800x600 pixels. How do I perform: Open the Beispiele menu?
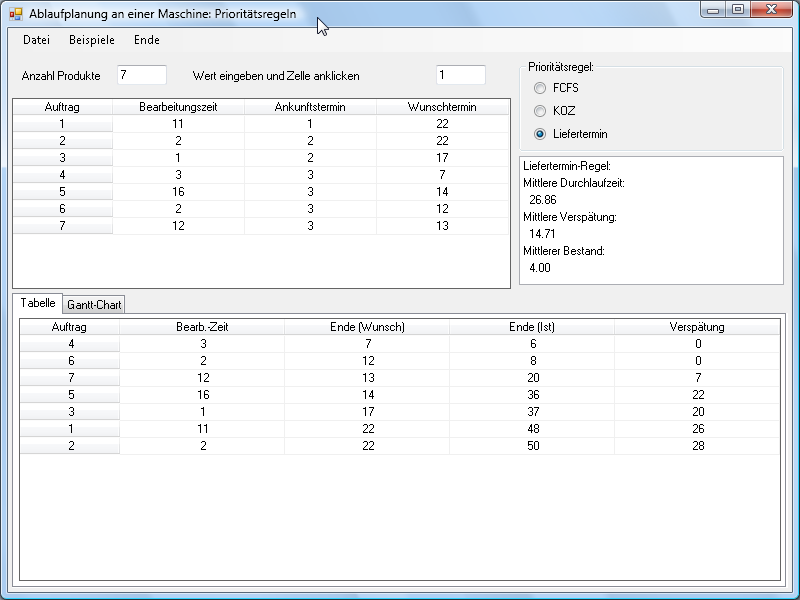coord(92,40)
